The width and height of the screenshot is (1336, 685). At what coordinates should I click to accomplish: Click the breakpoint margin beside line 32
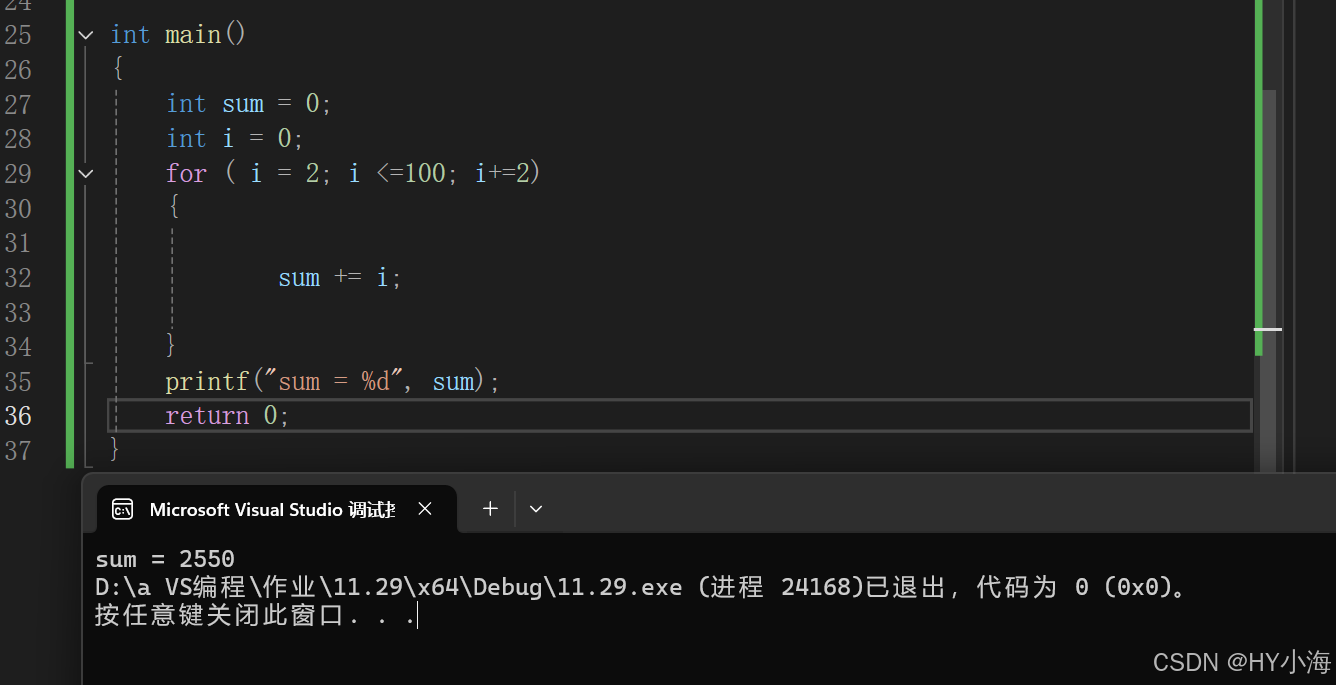coord(50,277)
